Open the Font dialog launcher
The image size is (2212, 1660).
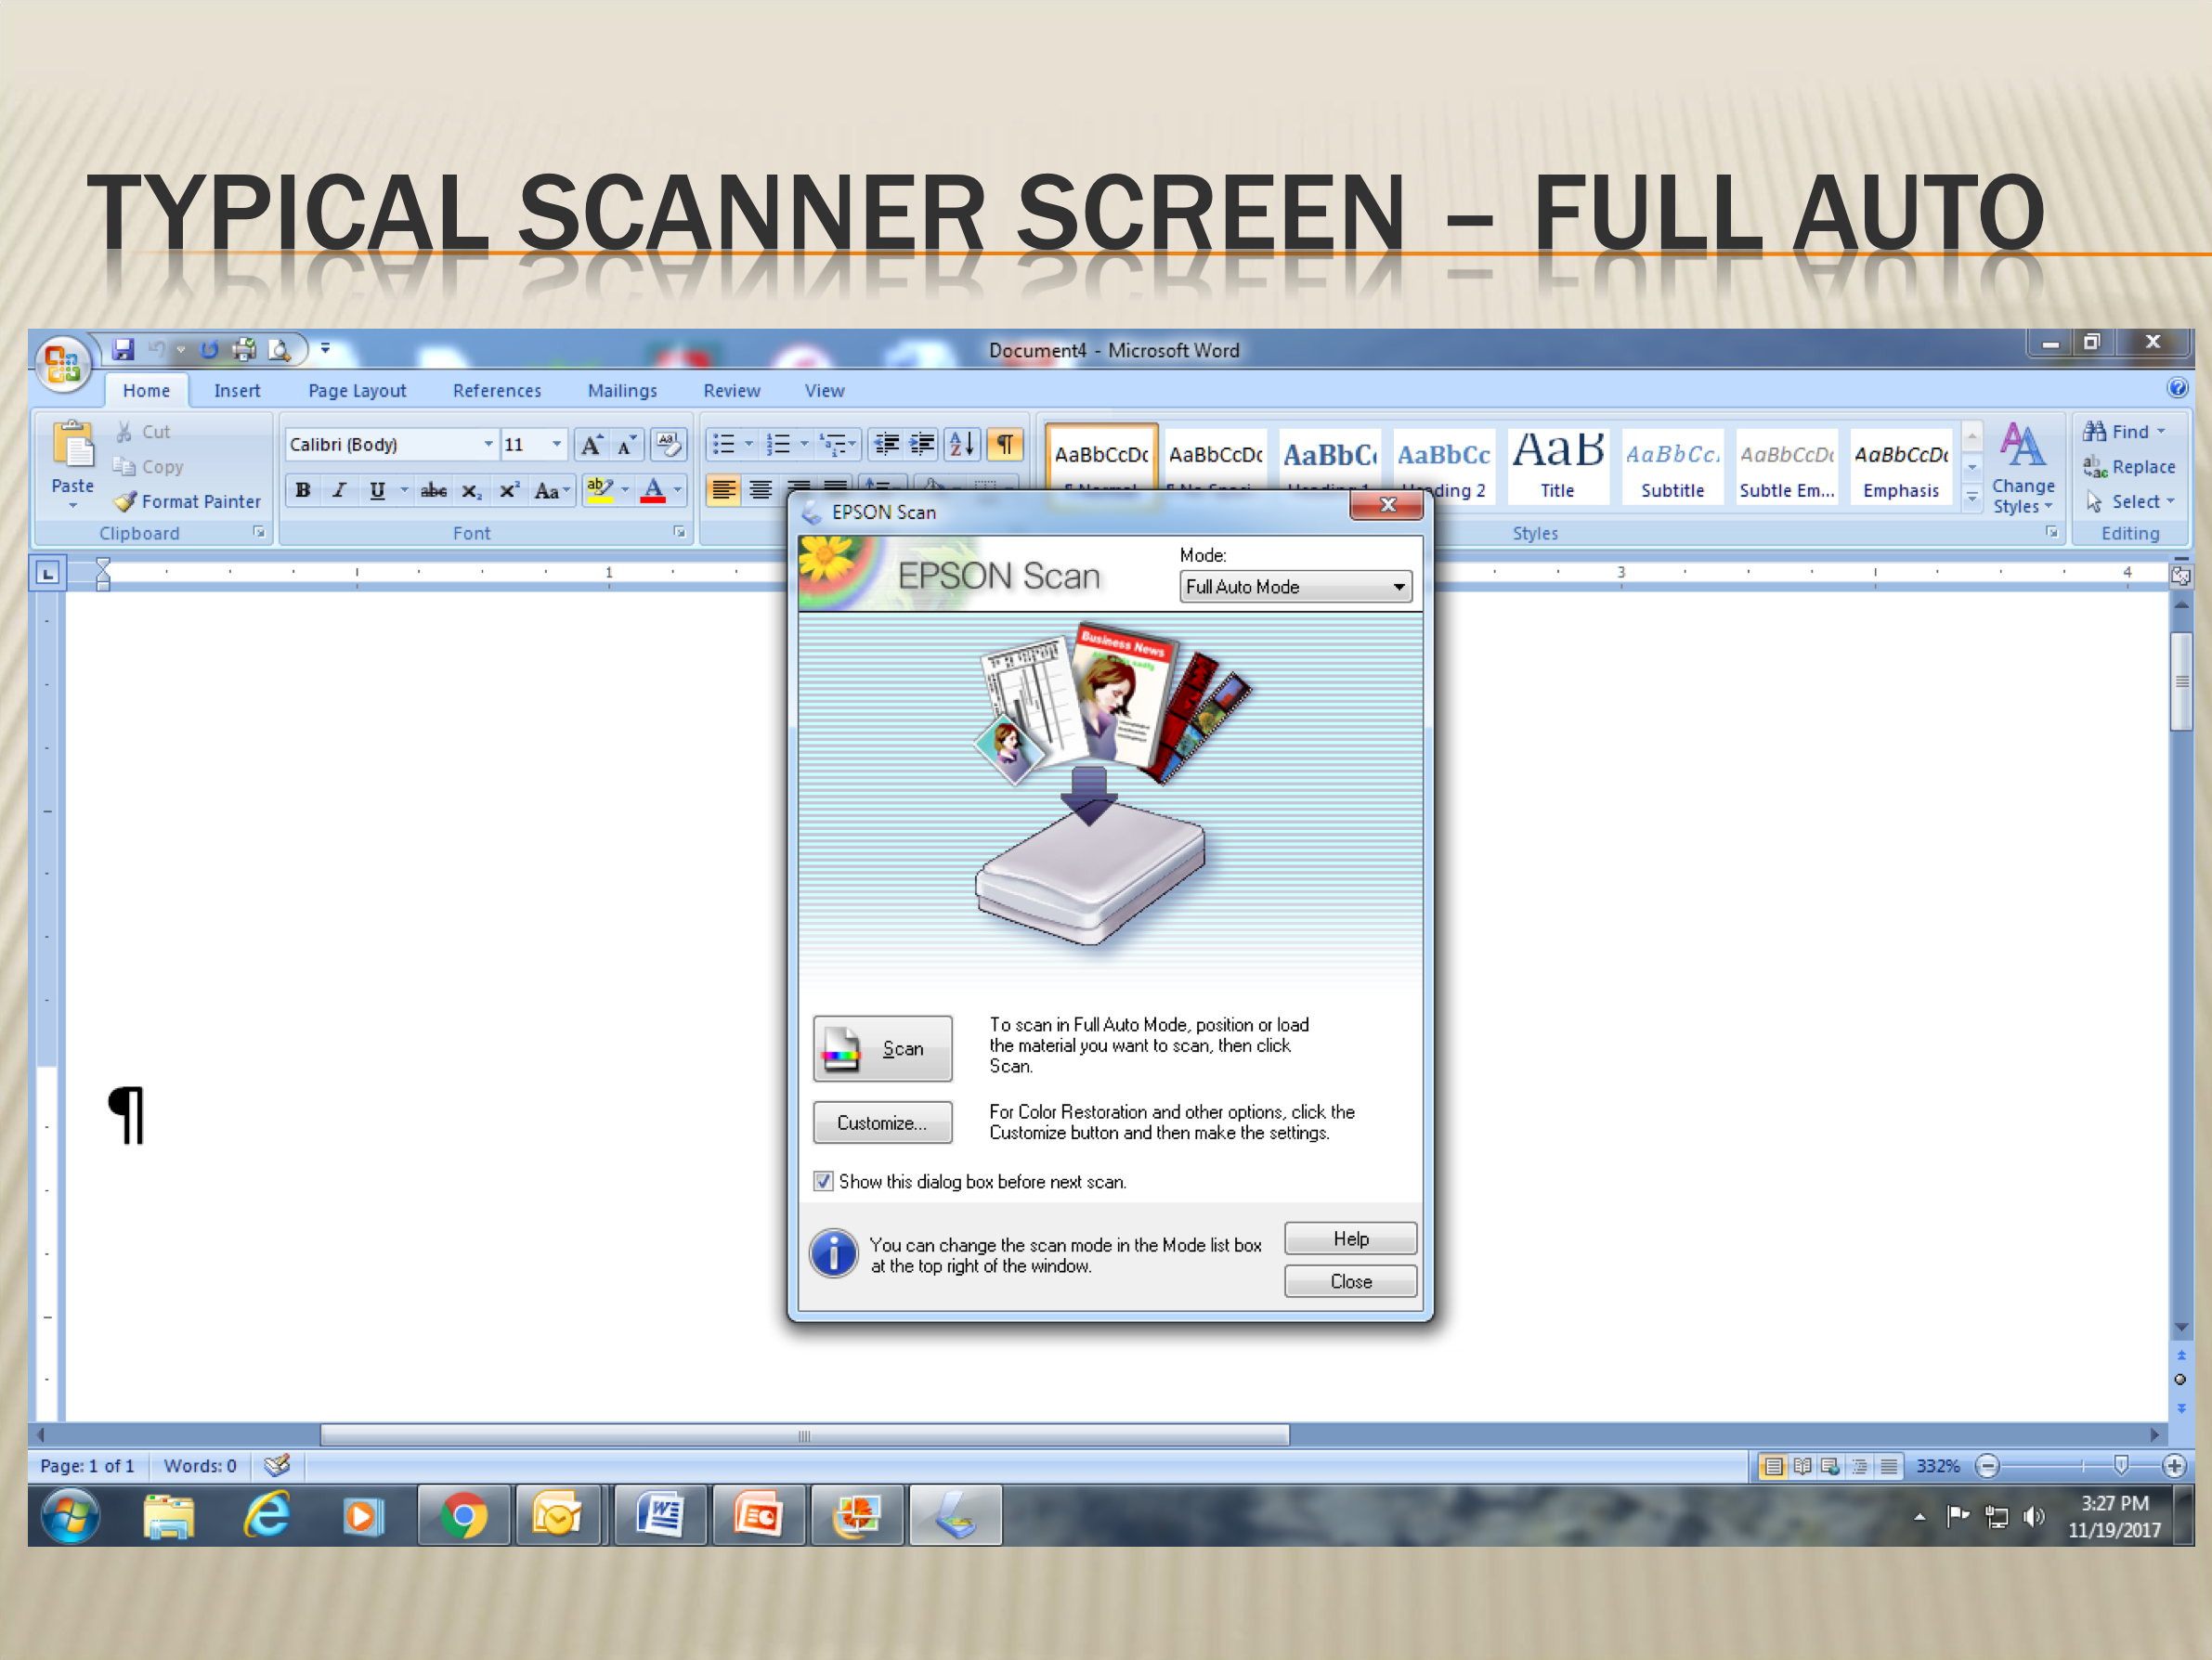(679, 532)
